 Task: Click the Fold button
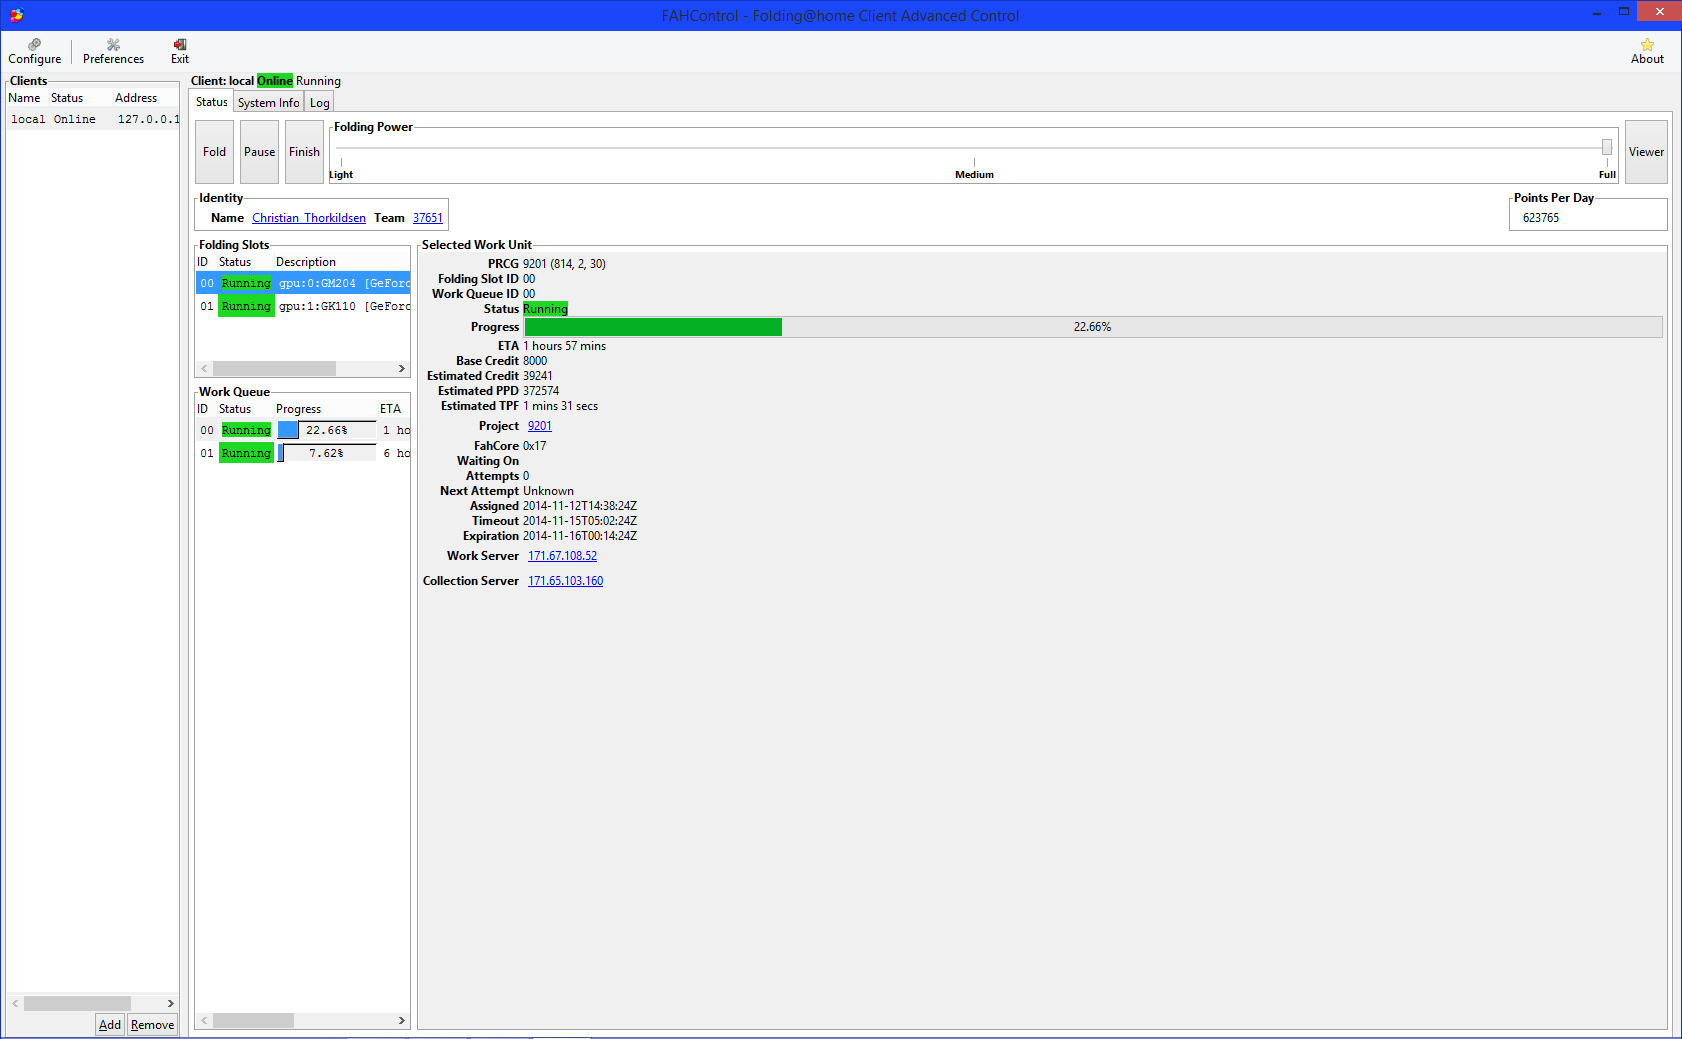pos(214,152)
